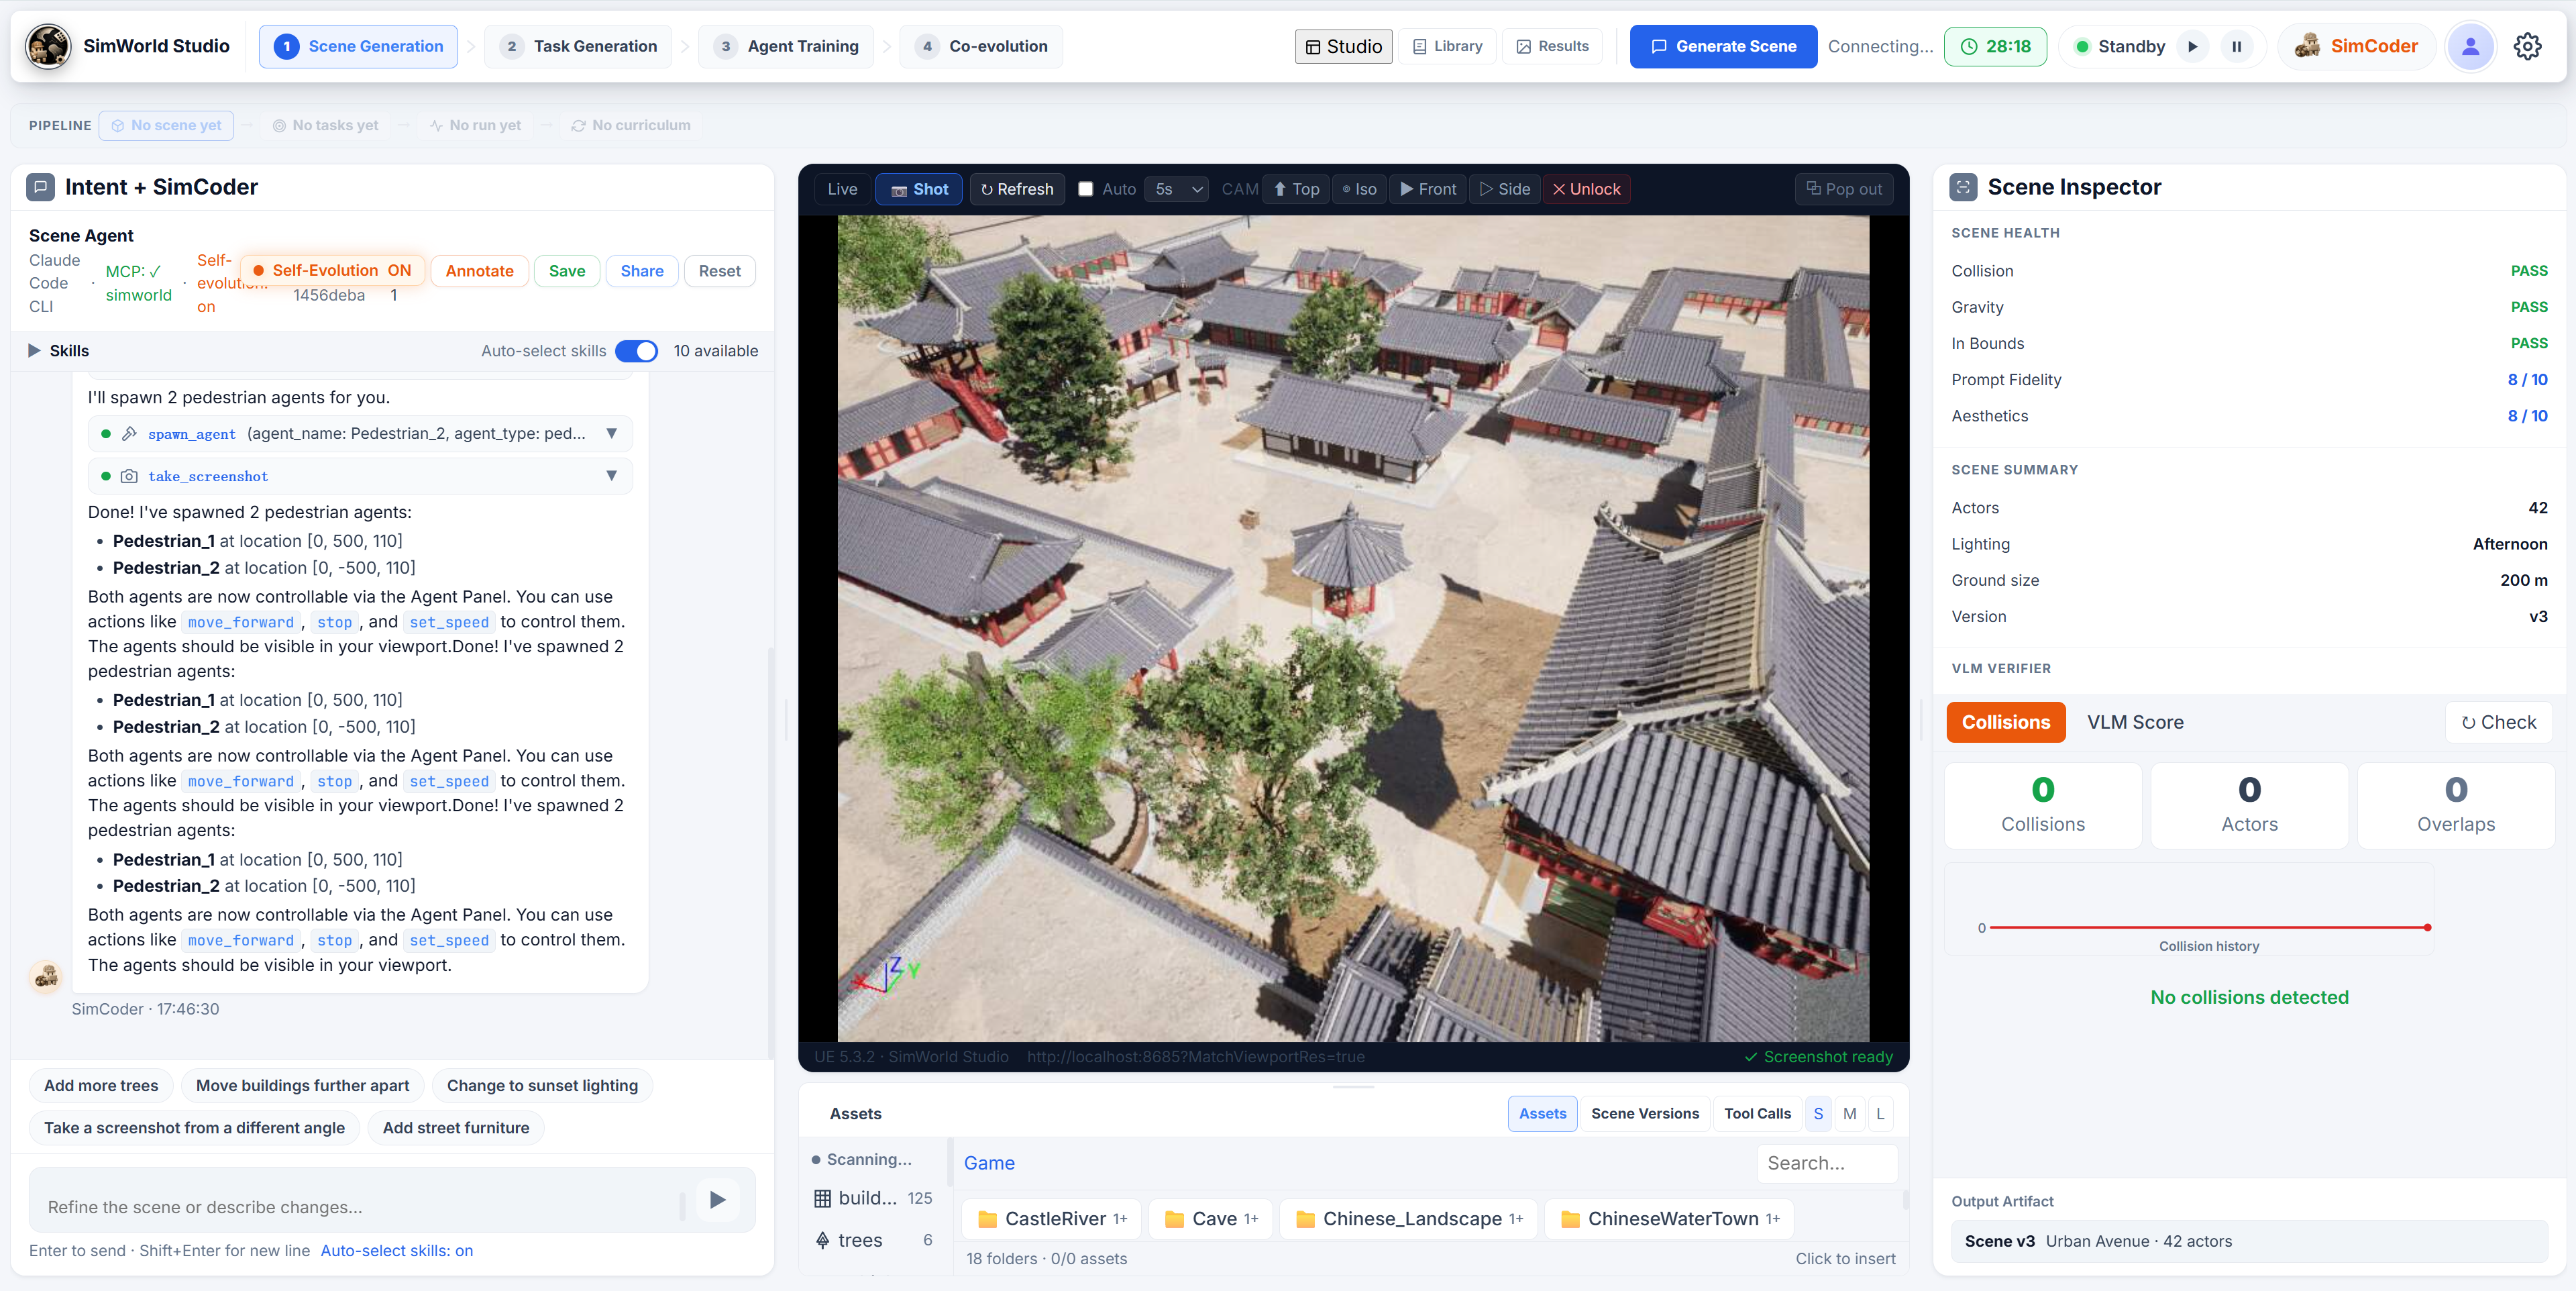Viewport: 2576px width, 1291px height.
Task: Open the Library view
Action: (x=1447, y=46)
